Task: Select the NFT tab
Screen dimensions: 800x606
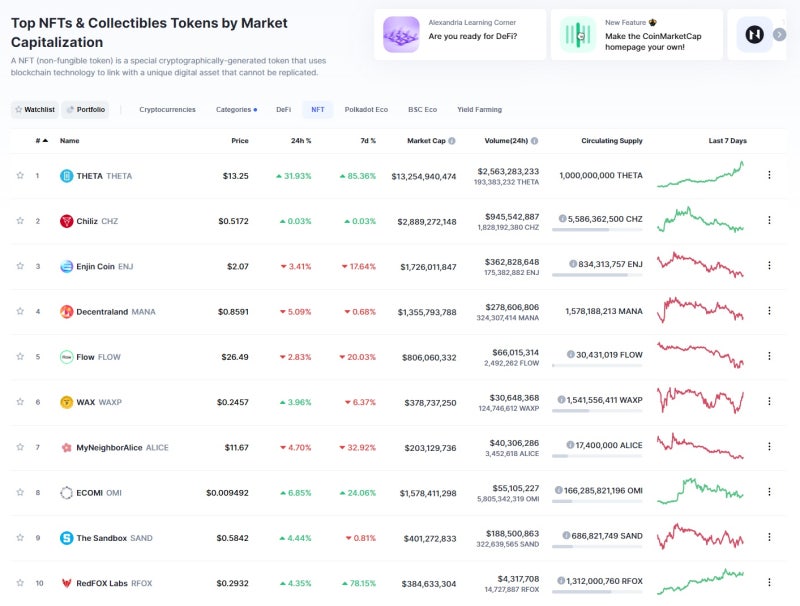Action: tap(318, 110)
